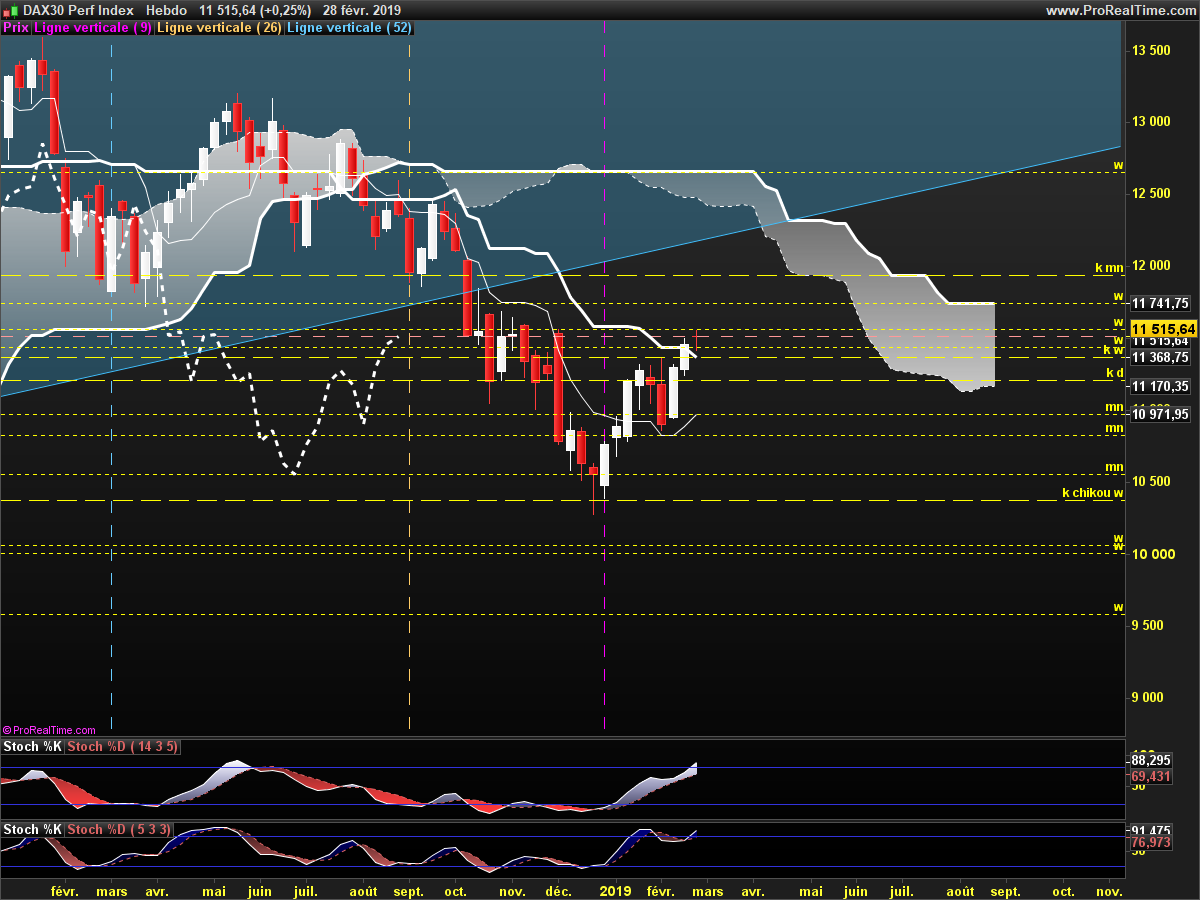Open the Stoch %D (5 3 3) label
Image resolution: width=1200 pixels, height=900 pixels.
tap(118, 829)
